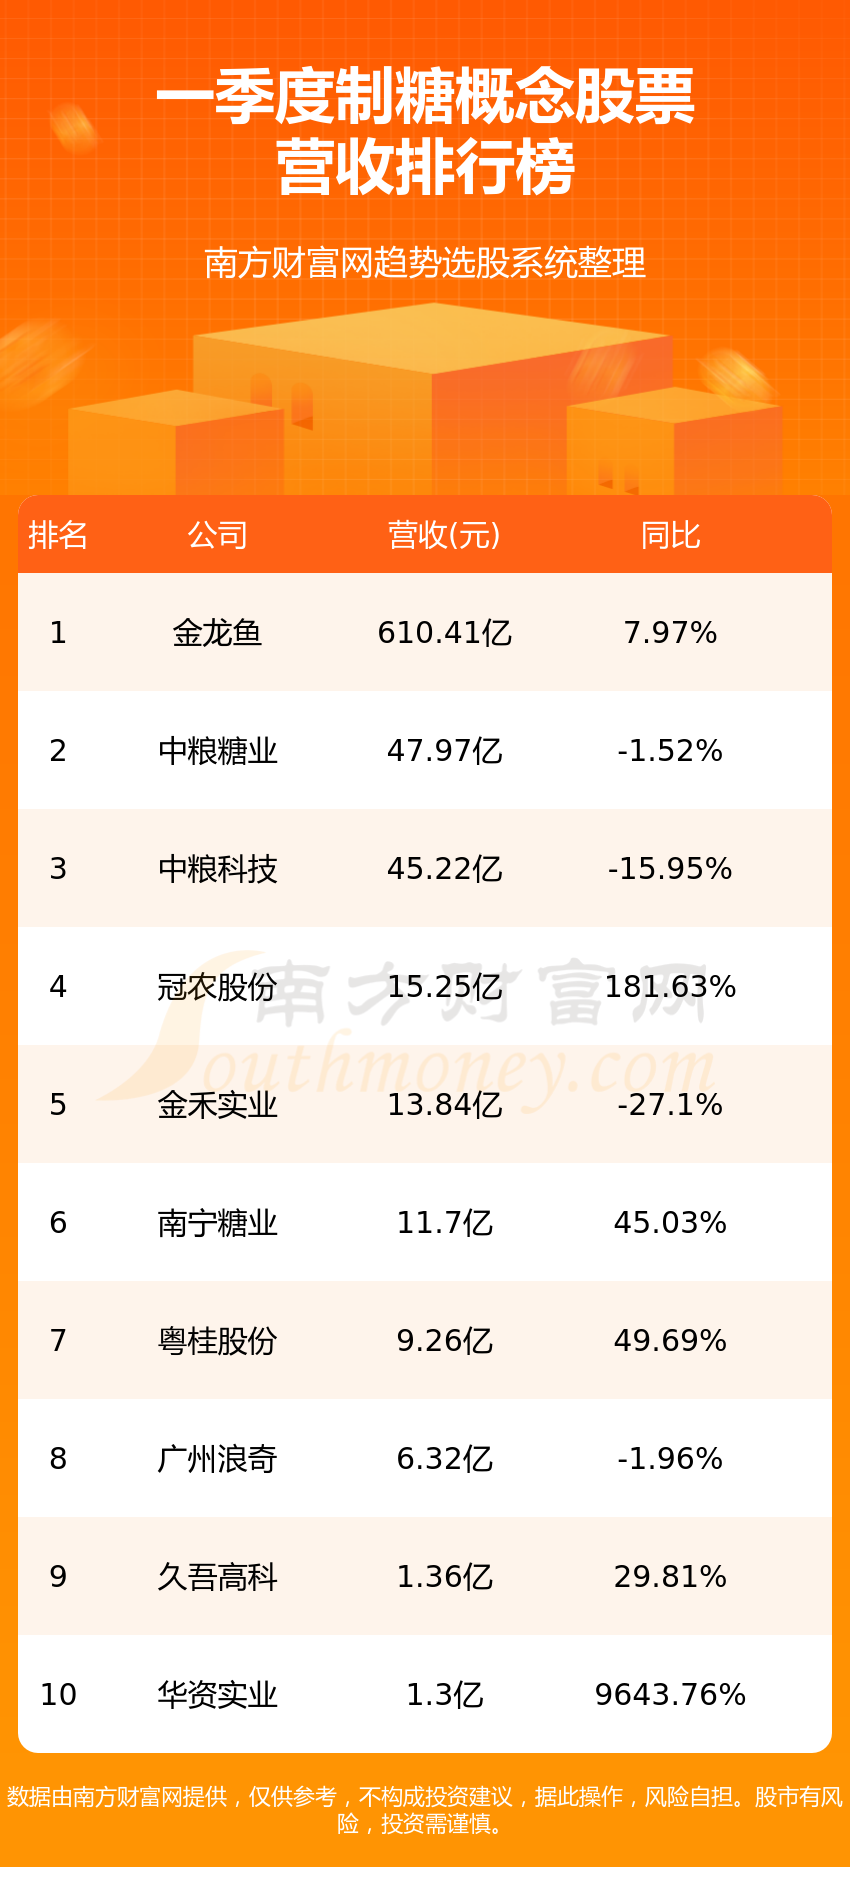850x1900 pixels.
Task: Click the 华资实业 company entry
Action: point(217,1695)
